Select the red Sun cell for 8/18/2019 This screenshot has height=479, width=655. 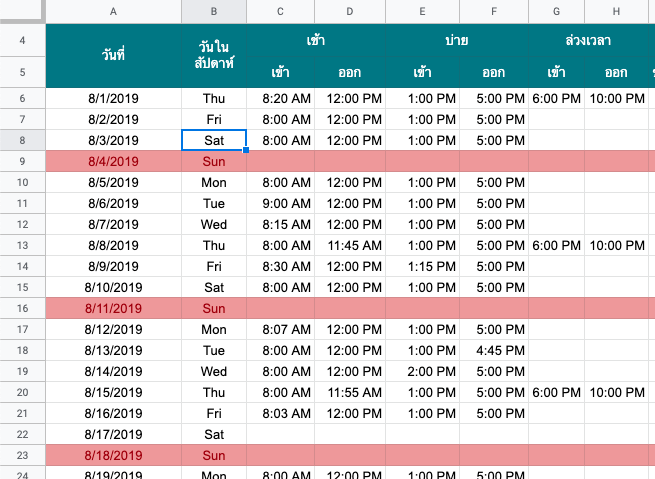(214, 455)
